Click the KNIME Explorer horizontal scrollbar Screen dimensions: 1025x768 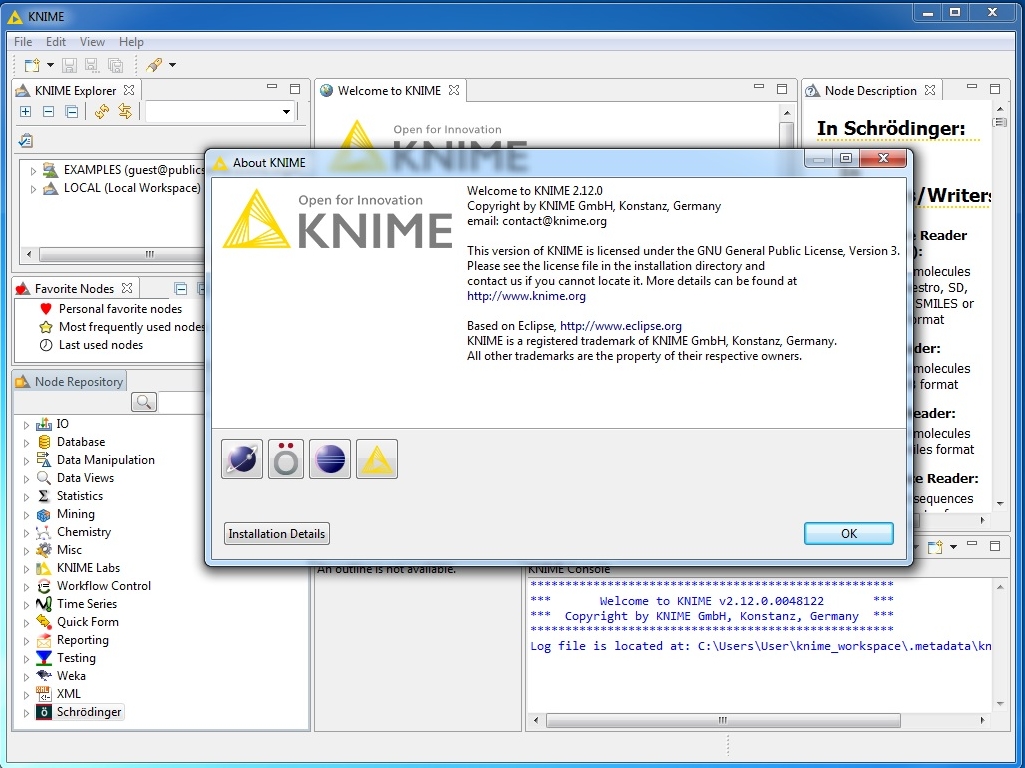[x=123, y=254]
